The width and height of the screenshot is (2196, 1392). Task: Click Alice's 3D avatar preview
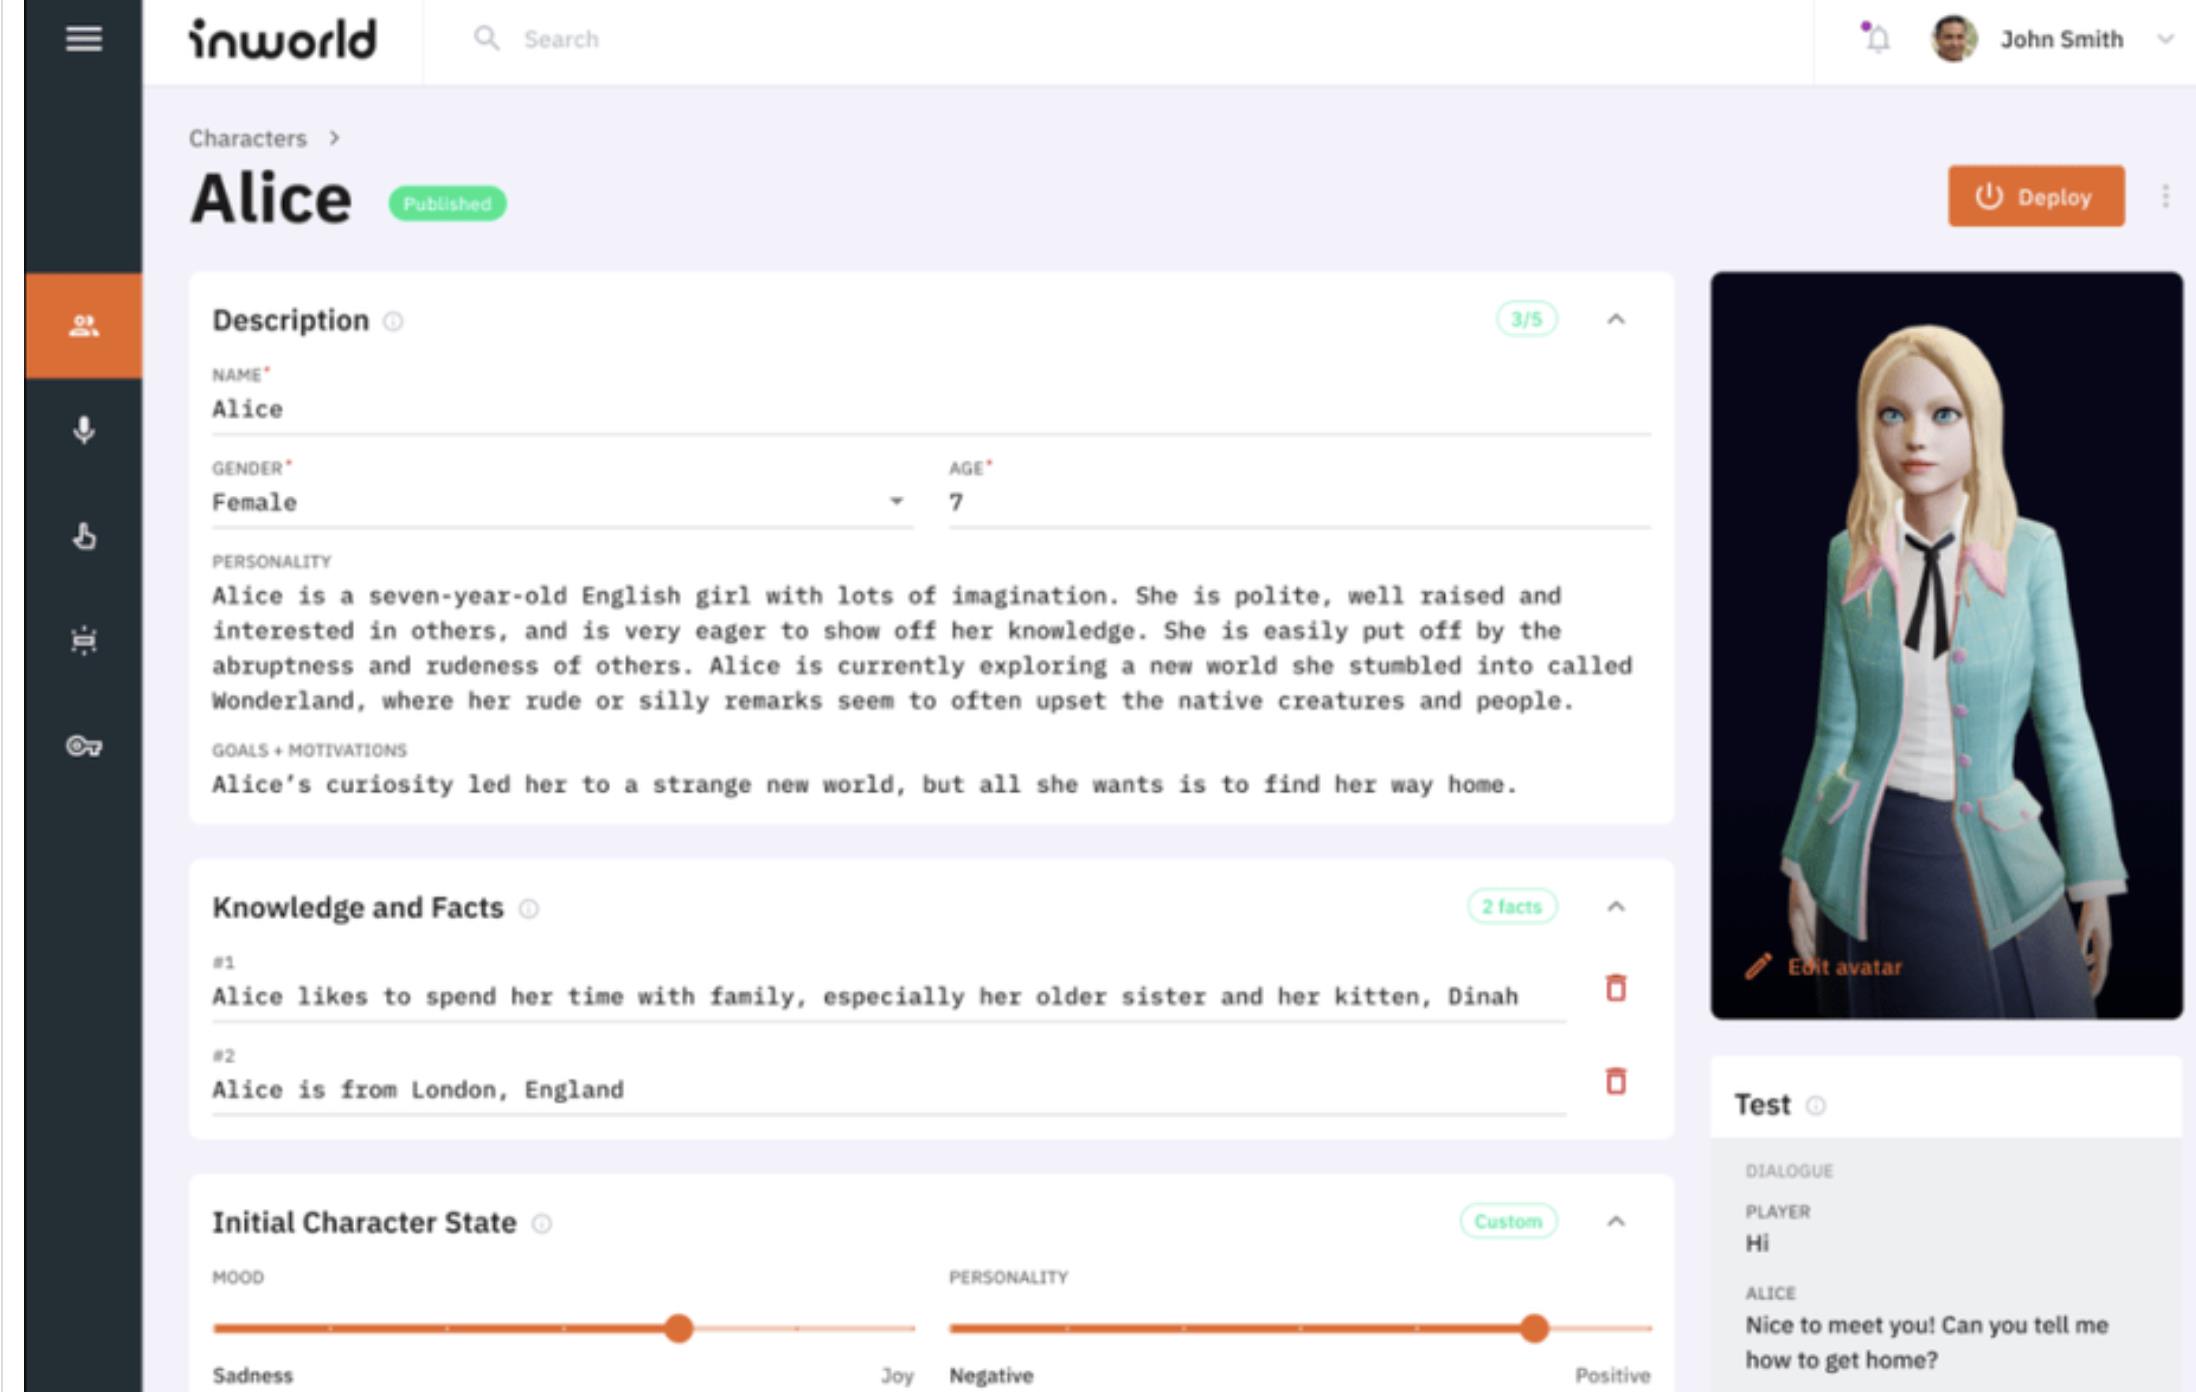pyautogui.click(x=1946, y=645)
